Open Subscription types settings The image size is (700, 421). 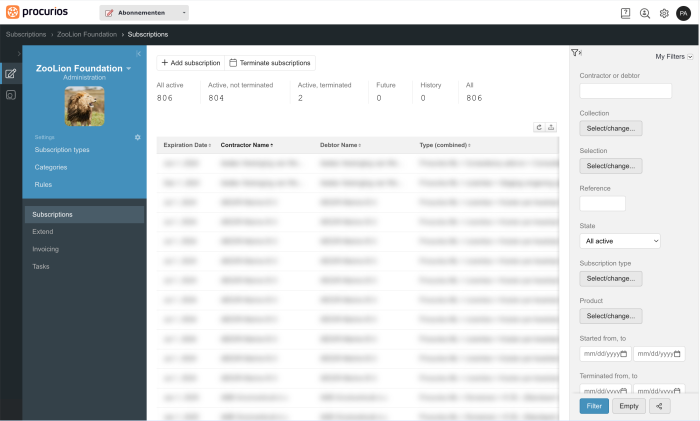[x=62, y=150]
